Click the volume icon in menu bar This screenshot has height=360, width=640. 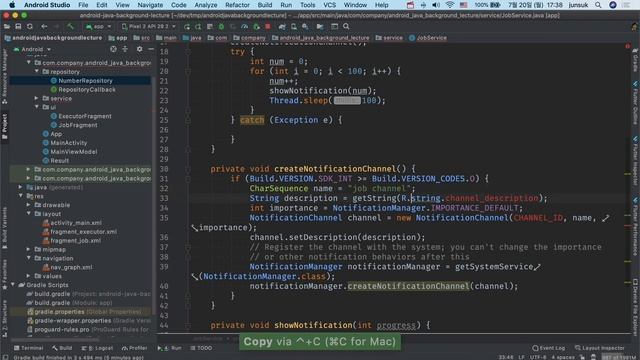coord(436,5)
